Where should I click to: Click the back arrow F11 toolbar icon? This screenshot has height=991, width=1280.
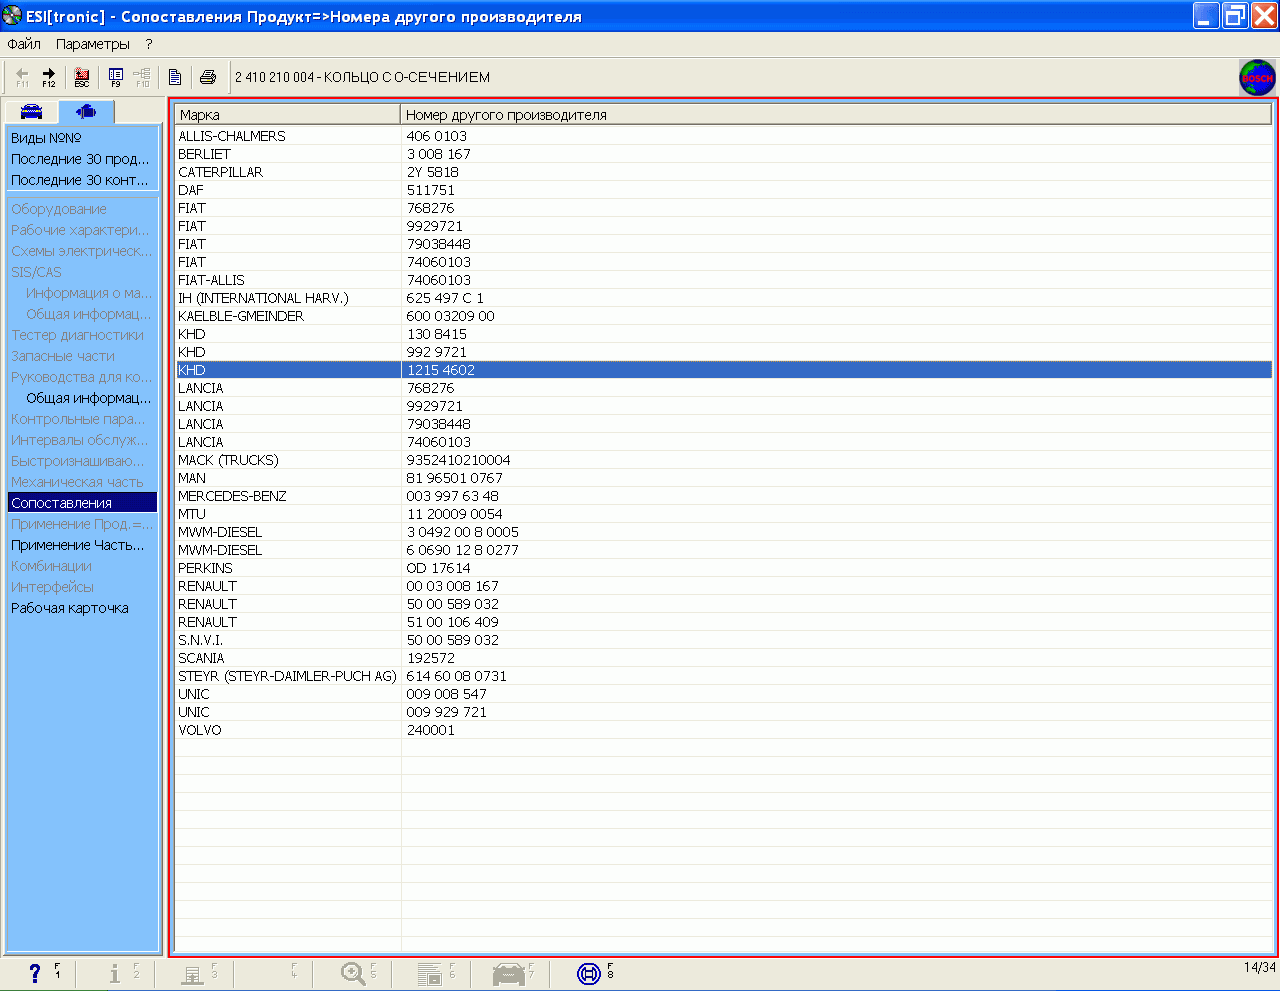pyautogui.click(x=22, y=77)
